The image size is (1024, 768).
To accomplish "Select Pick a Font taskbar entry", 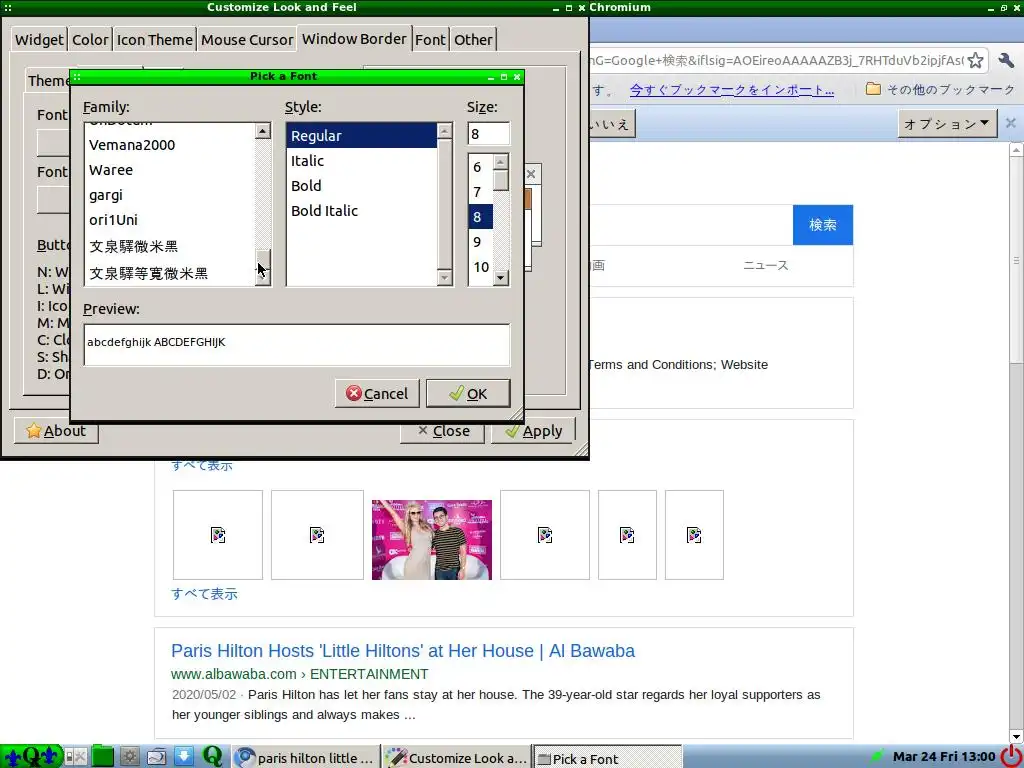I will click(607, 758).
